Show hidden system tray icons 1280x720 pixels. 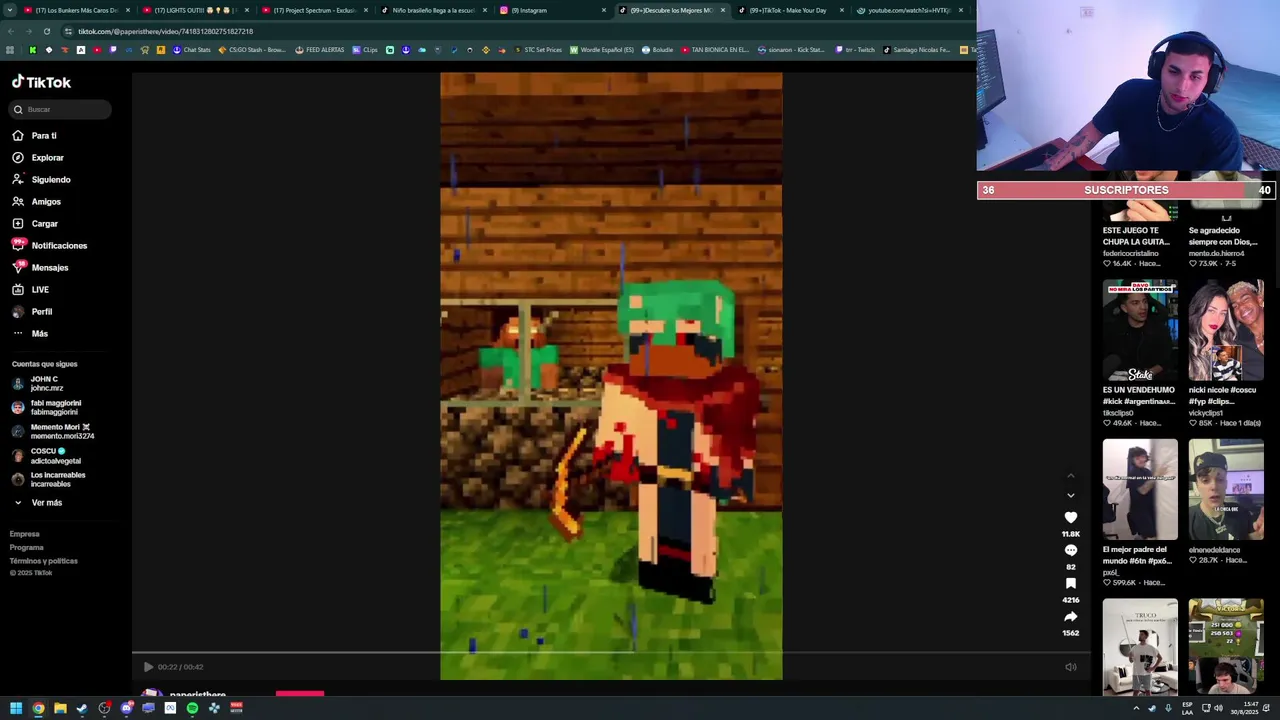coord(1136,708)
